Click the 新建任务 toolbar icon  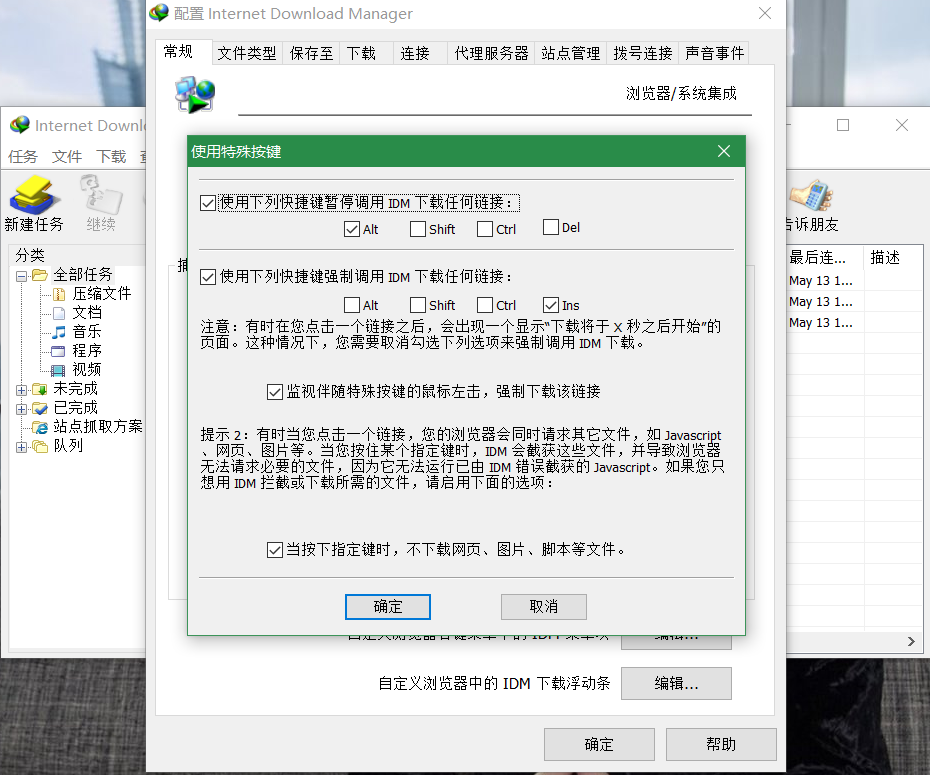pos(34,194)
